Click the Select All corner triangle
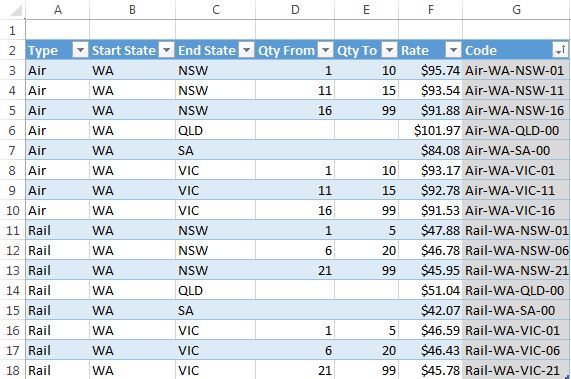Image resolution: width=571 pixels, height=379 pixels. [16, 11]
